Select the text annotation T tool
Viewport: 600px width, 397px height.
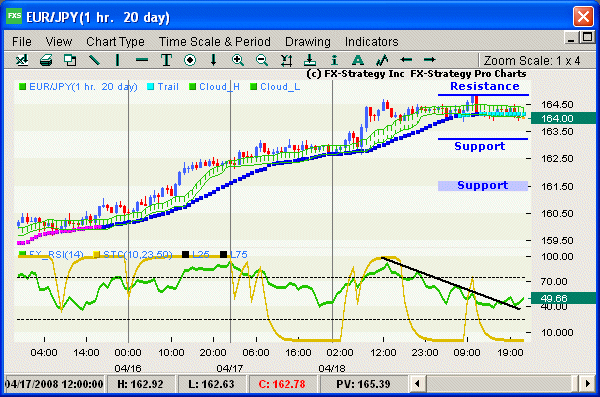tap(166, 60)
